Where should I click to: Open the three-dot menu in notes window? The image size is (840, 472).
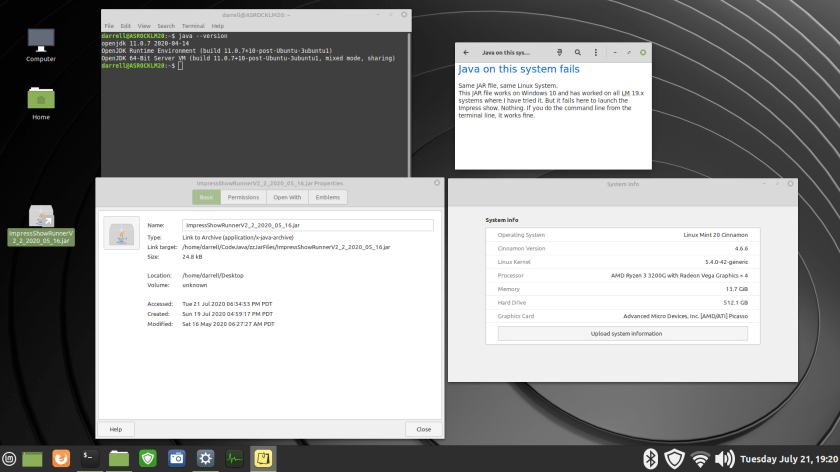pyautogui.click(x=596, y=52)
